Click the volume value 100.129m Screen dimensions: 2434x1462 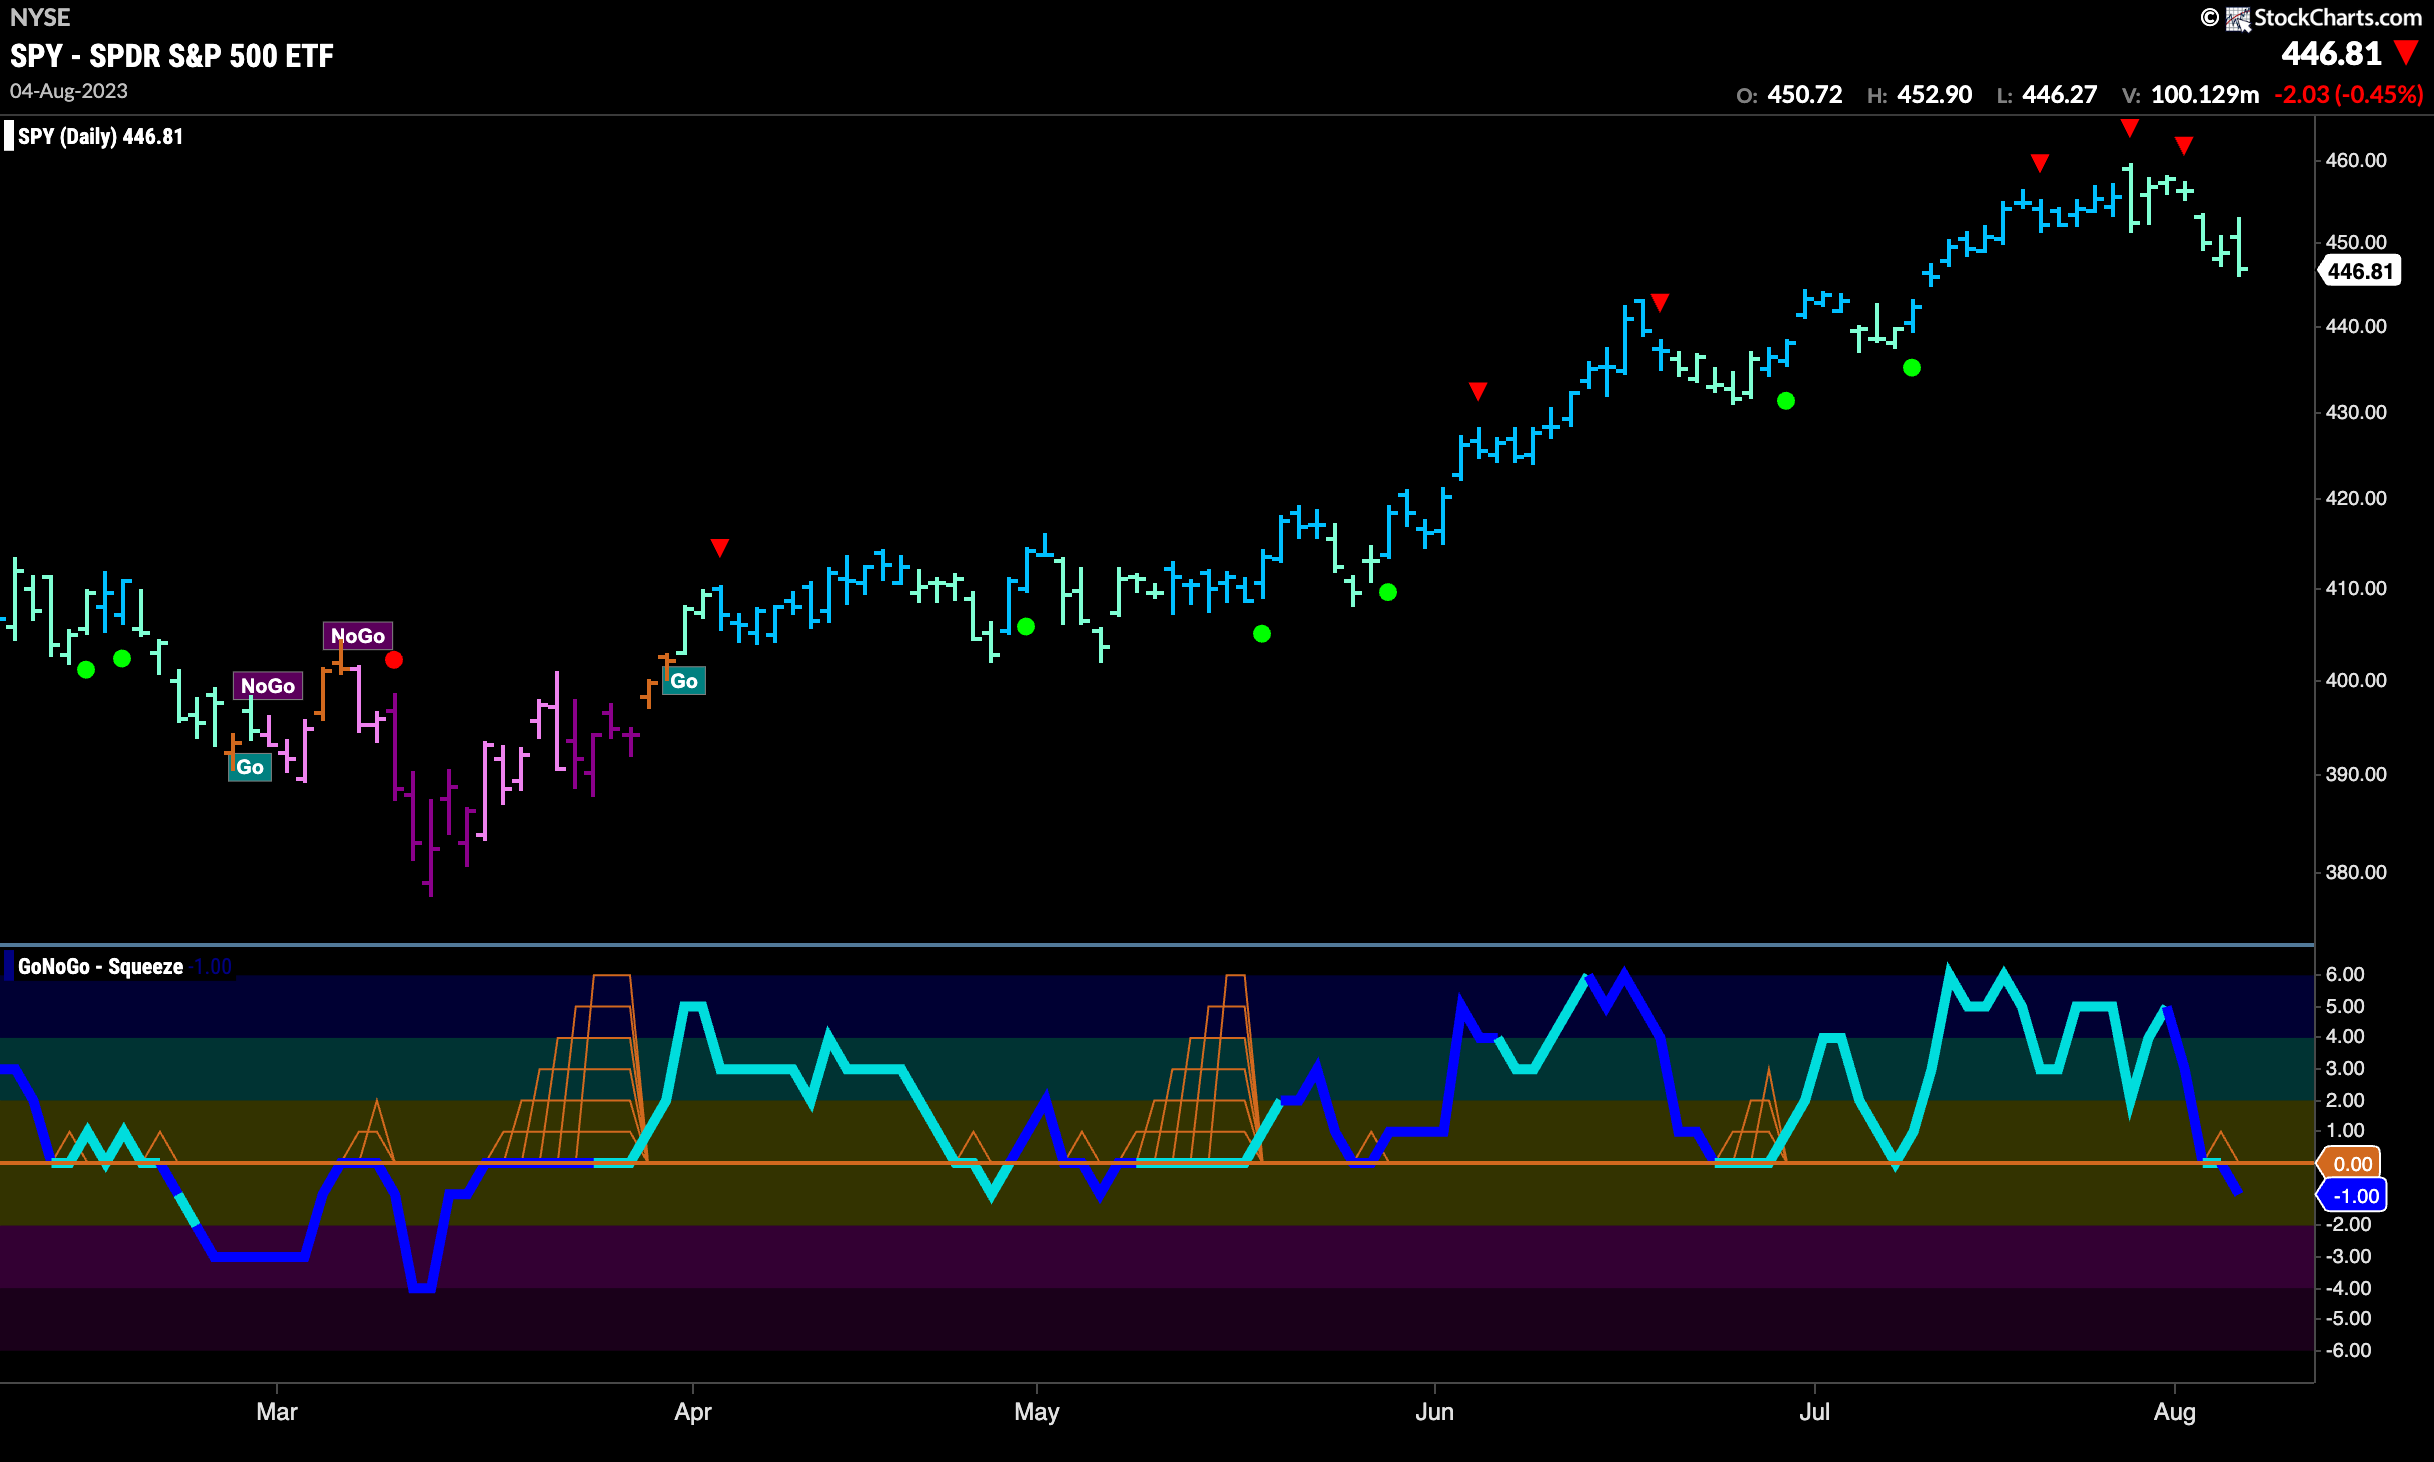point(2205,95)
